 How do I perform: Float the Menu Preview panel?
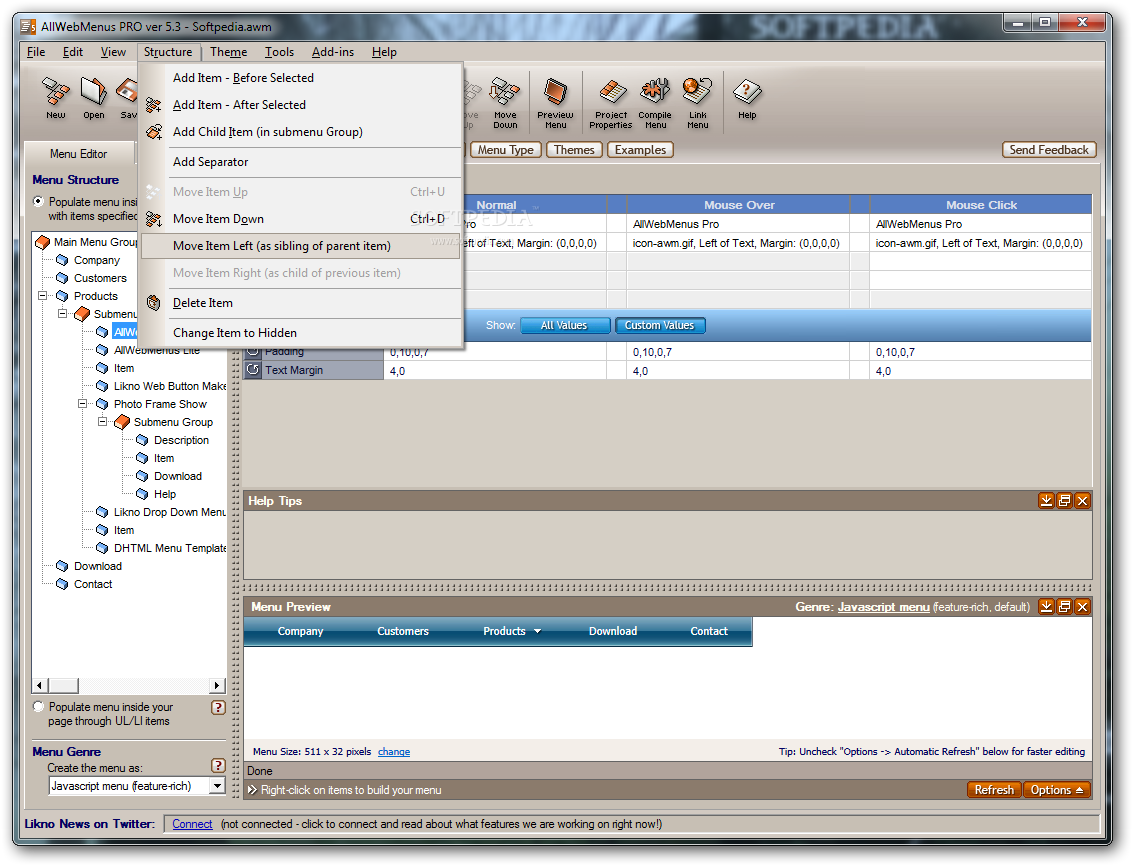coord(1064,606)
